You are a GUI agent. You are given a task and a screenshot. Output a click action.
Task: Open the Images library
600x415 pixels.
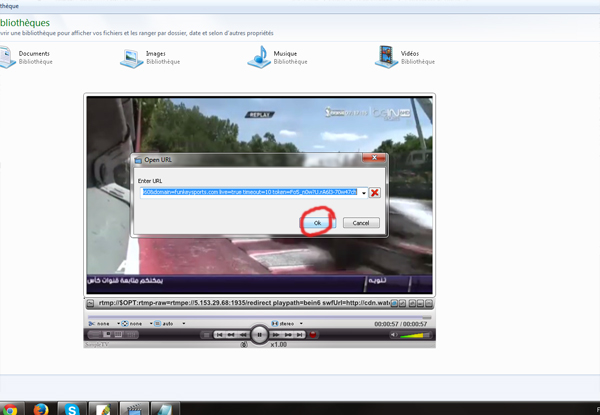150,57
